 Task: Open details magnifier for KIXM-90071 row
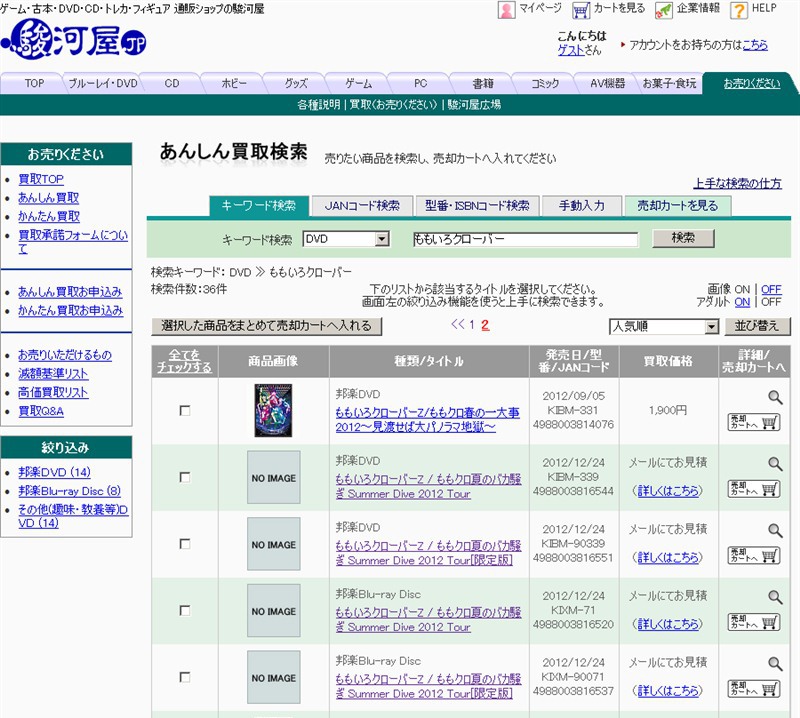pyautogui.click(x=775, y=663)
